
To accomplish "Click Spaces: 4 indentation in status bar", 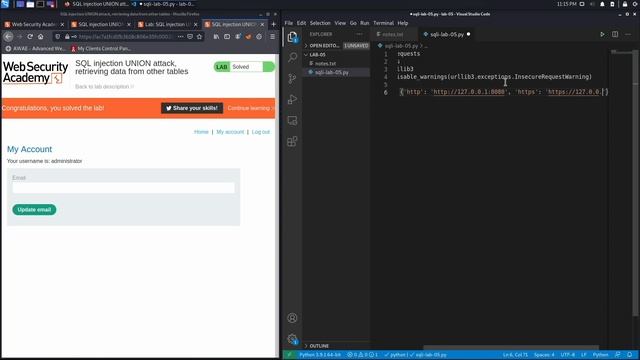I will click(x=544, y=355).
